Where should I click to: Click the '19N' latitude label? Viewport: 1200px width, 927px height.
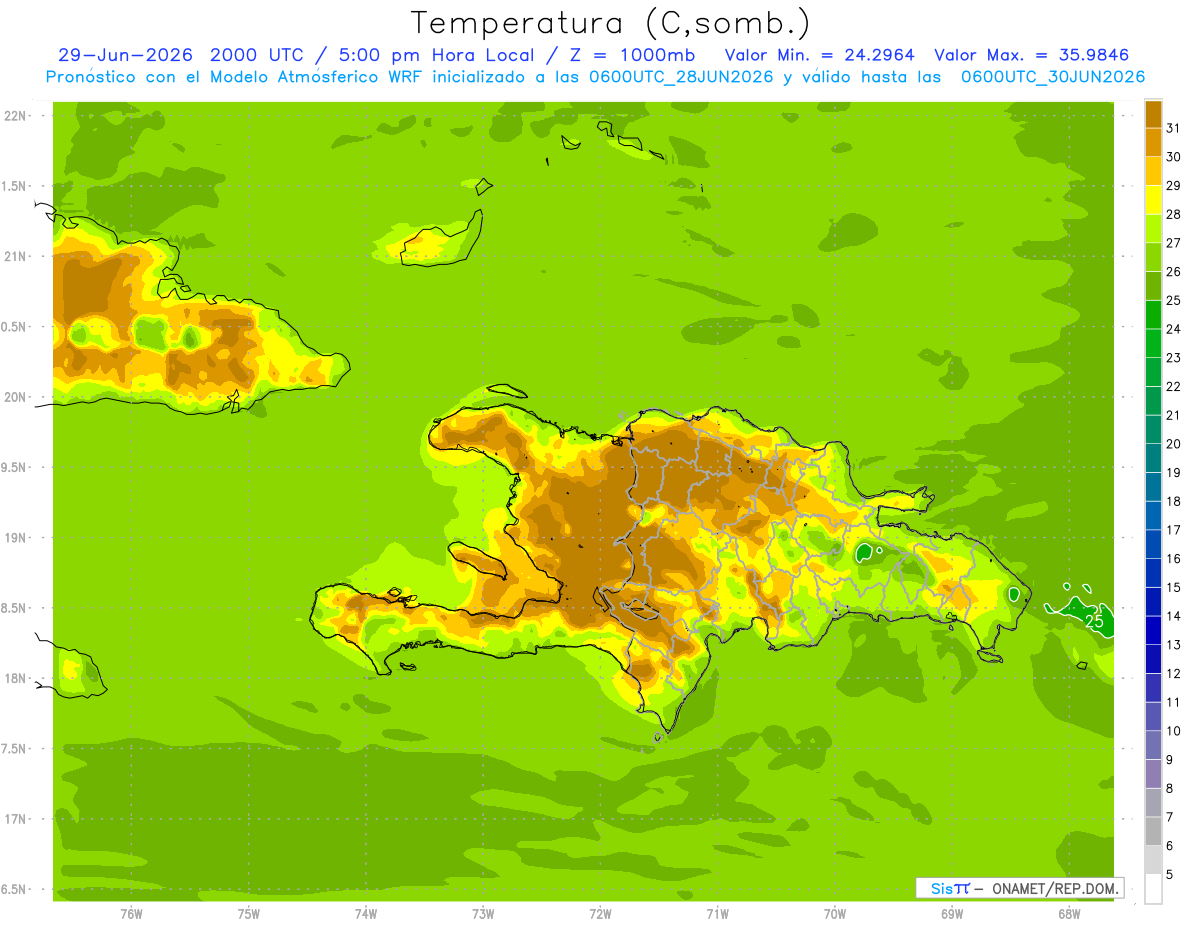pos(16,537)
